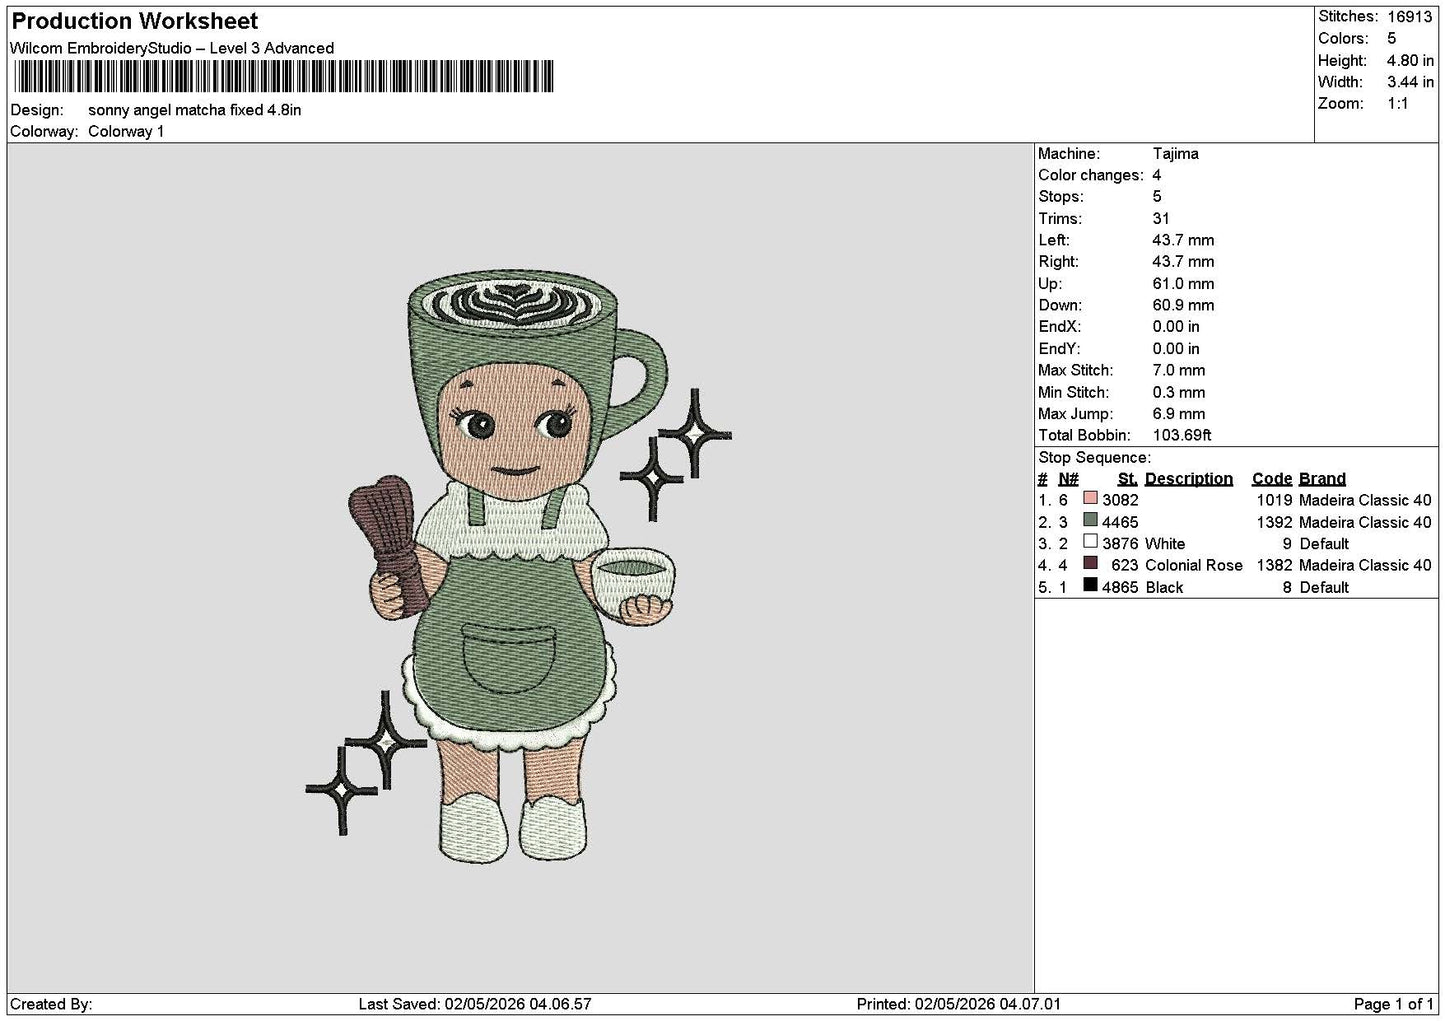Screen dimensions: 1445x1021
Task: Click code '1019' in stop row 1
Action: [x=1275, y=500]
